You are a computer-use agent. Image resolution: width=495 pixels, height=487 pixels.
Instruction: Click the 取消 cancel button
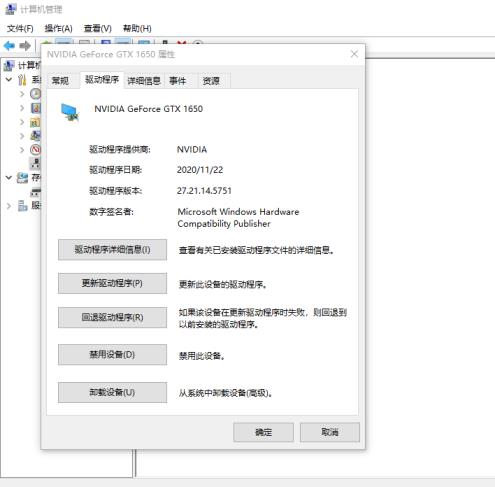point(330,432)
